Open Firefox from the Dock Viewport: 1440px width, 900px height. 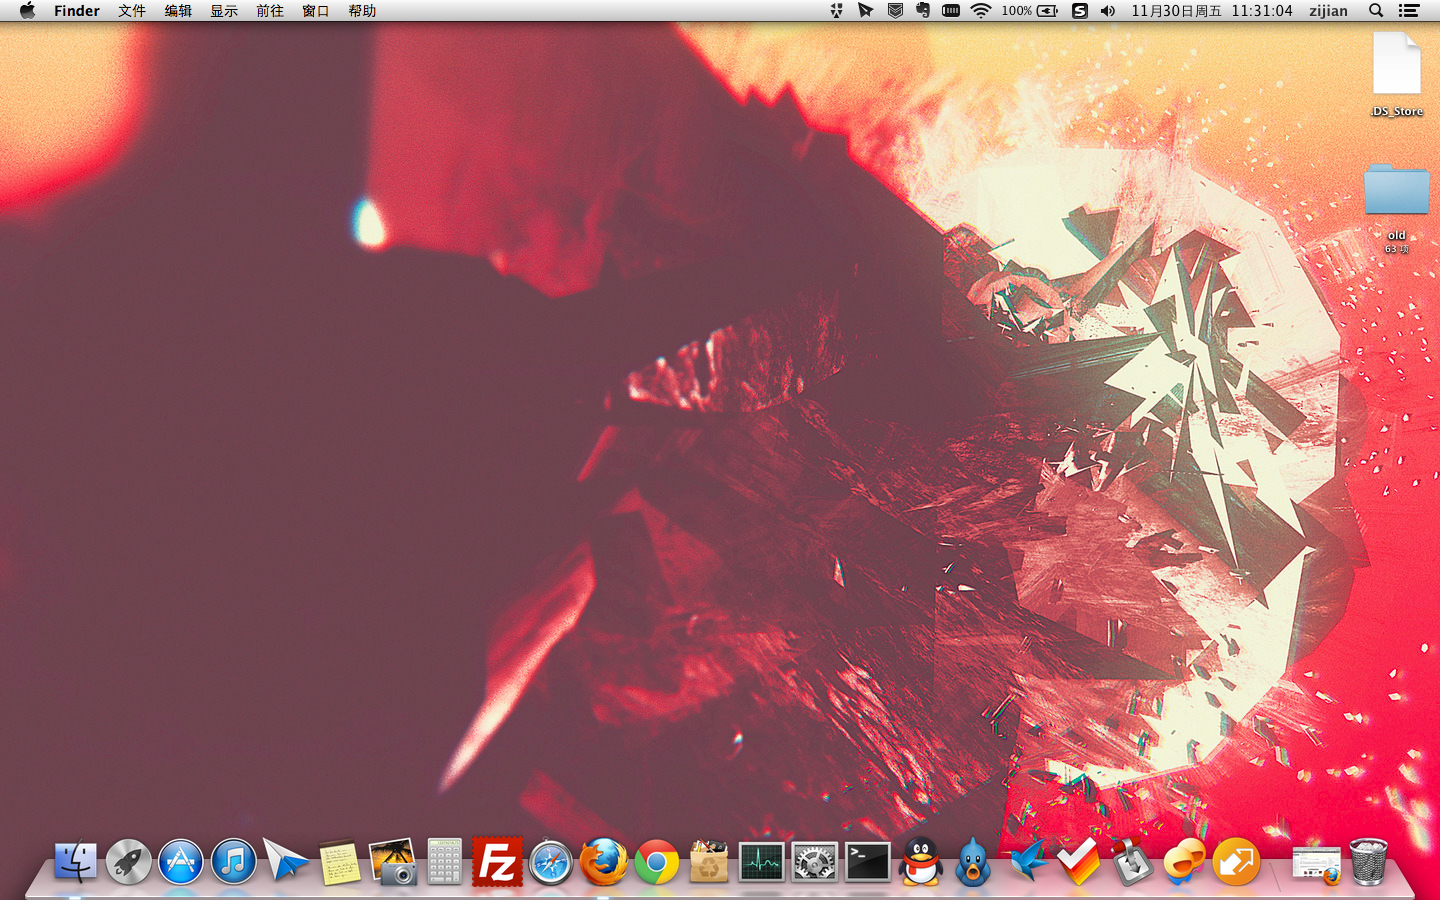[x=603, y=861]
